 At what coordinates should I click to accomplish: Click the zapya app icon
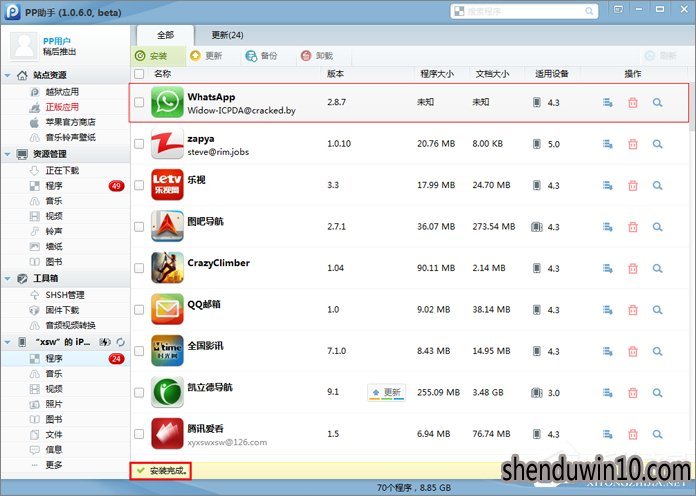tap(167, 144)
